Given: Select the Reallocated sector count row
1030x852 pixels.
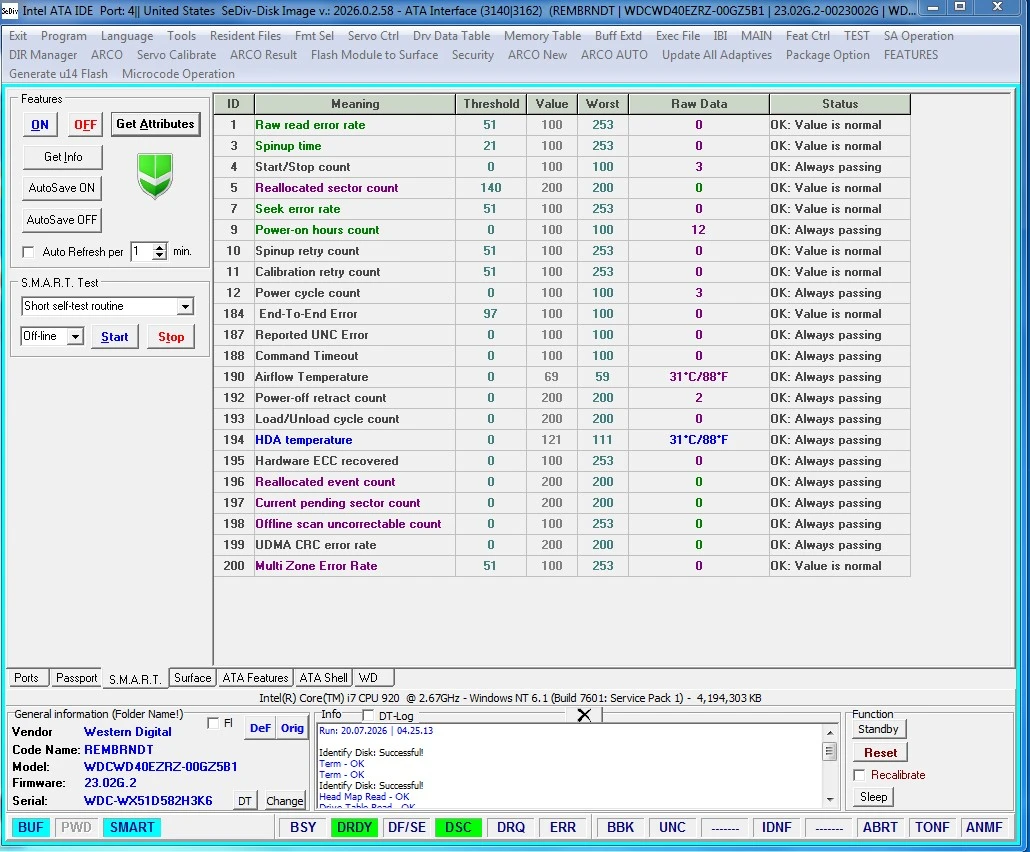Looking at the screenshot, I should (x=562, y=188).
